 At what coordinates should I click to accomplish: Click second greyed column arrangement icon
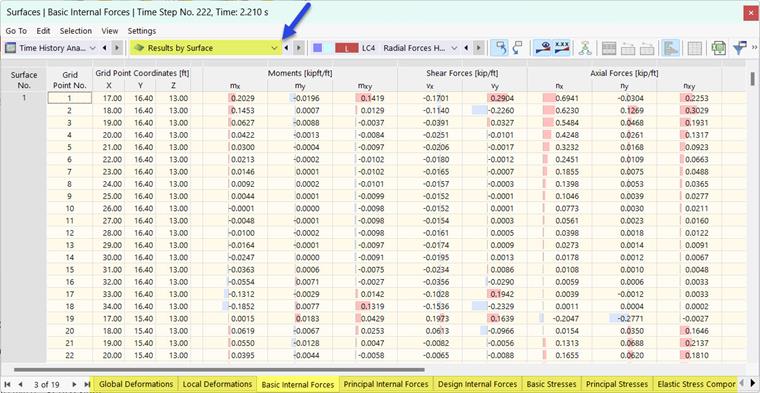click(647, 48)
